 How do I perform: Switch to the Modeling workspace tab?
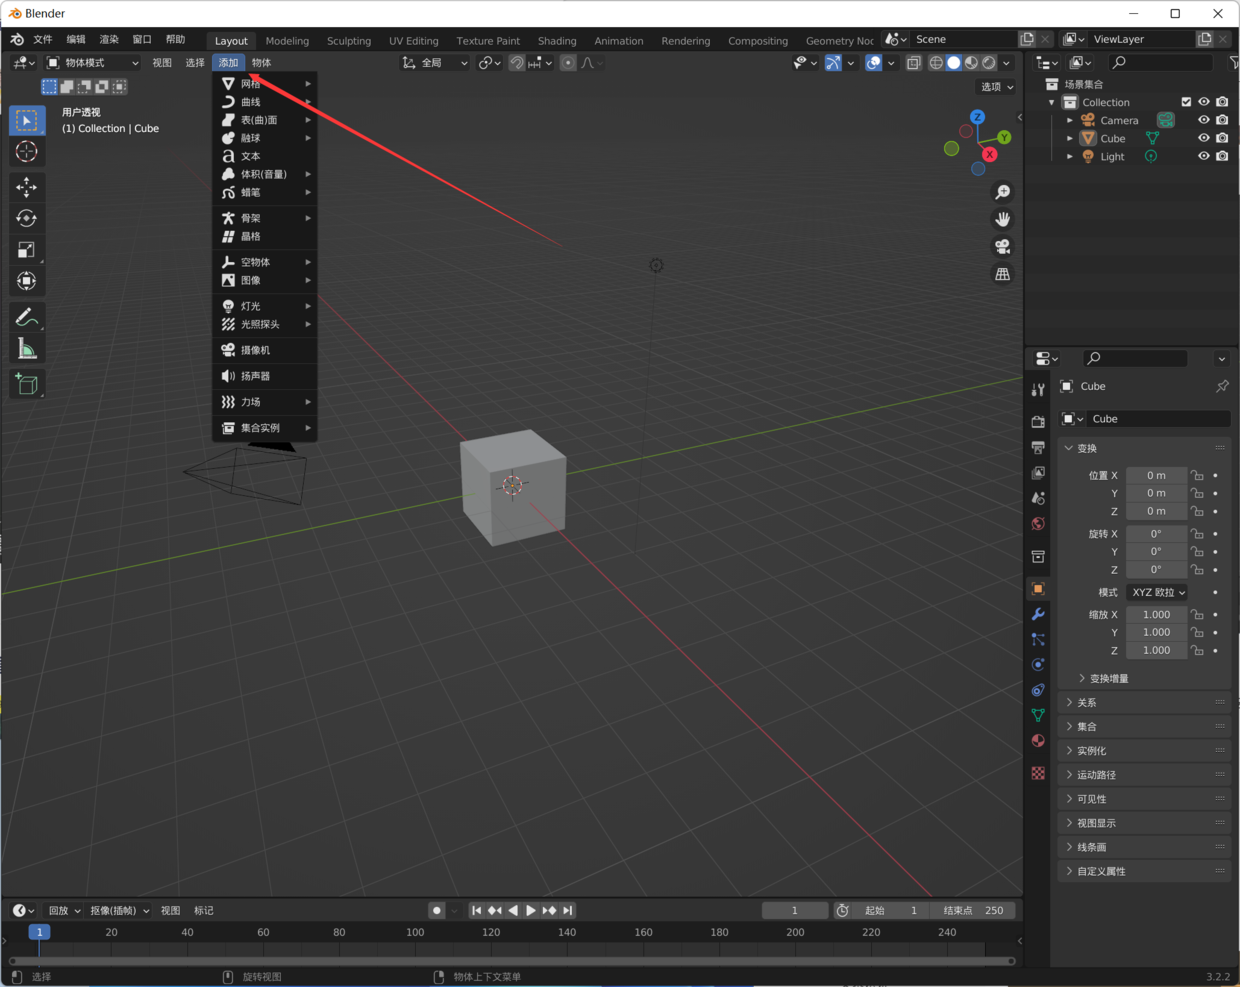[287, 41]
